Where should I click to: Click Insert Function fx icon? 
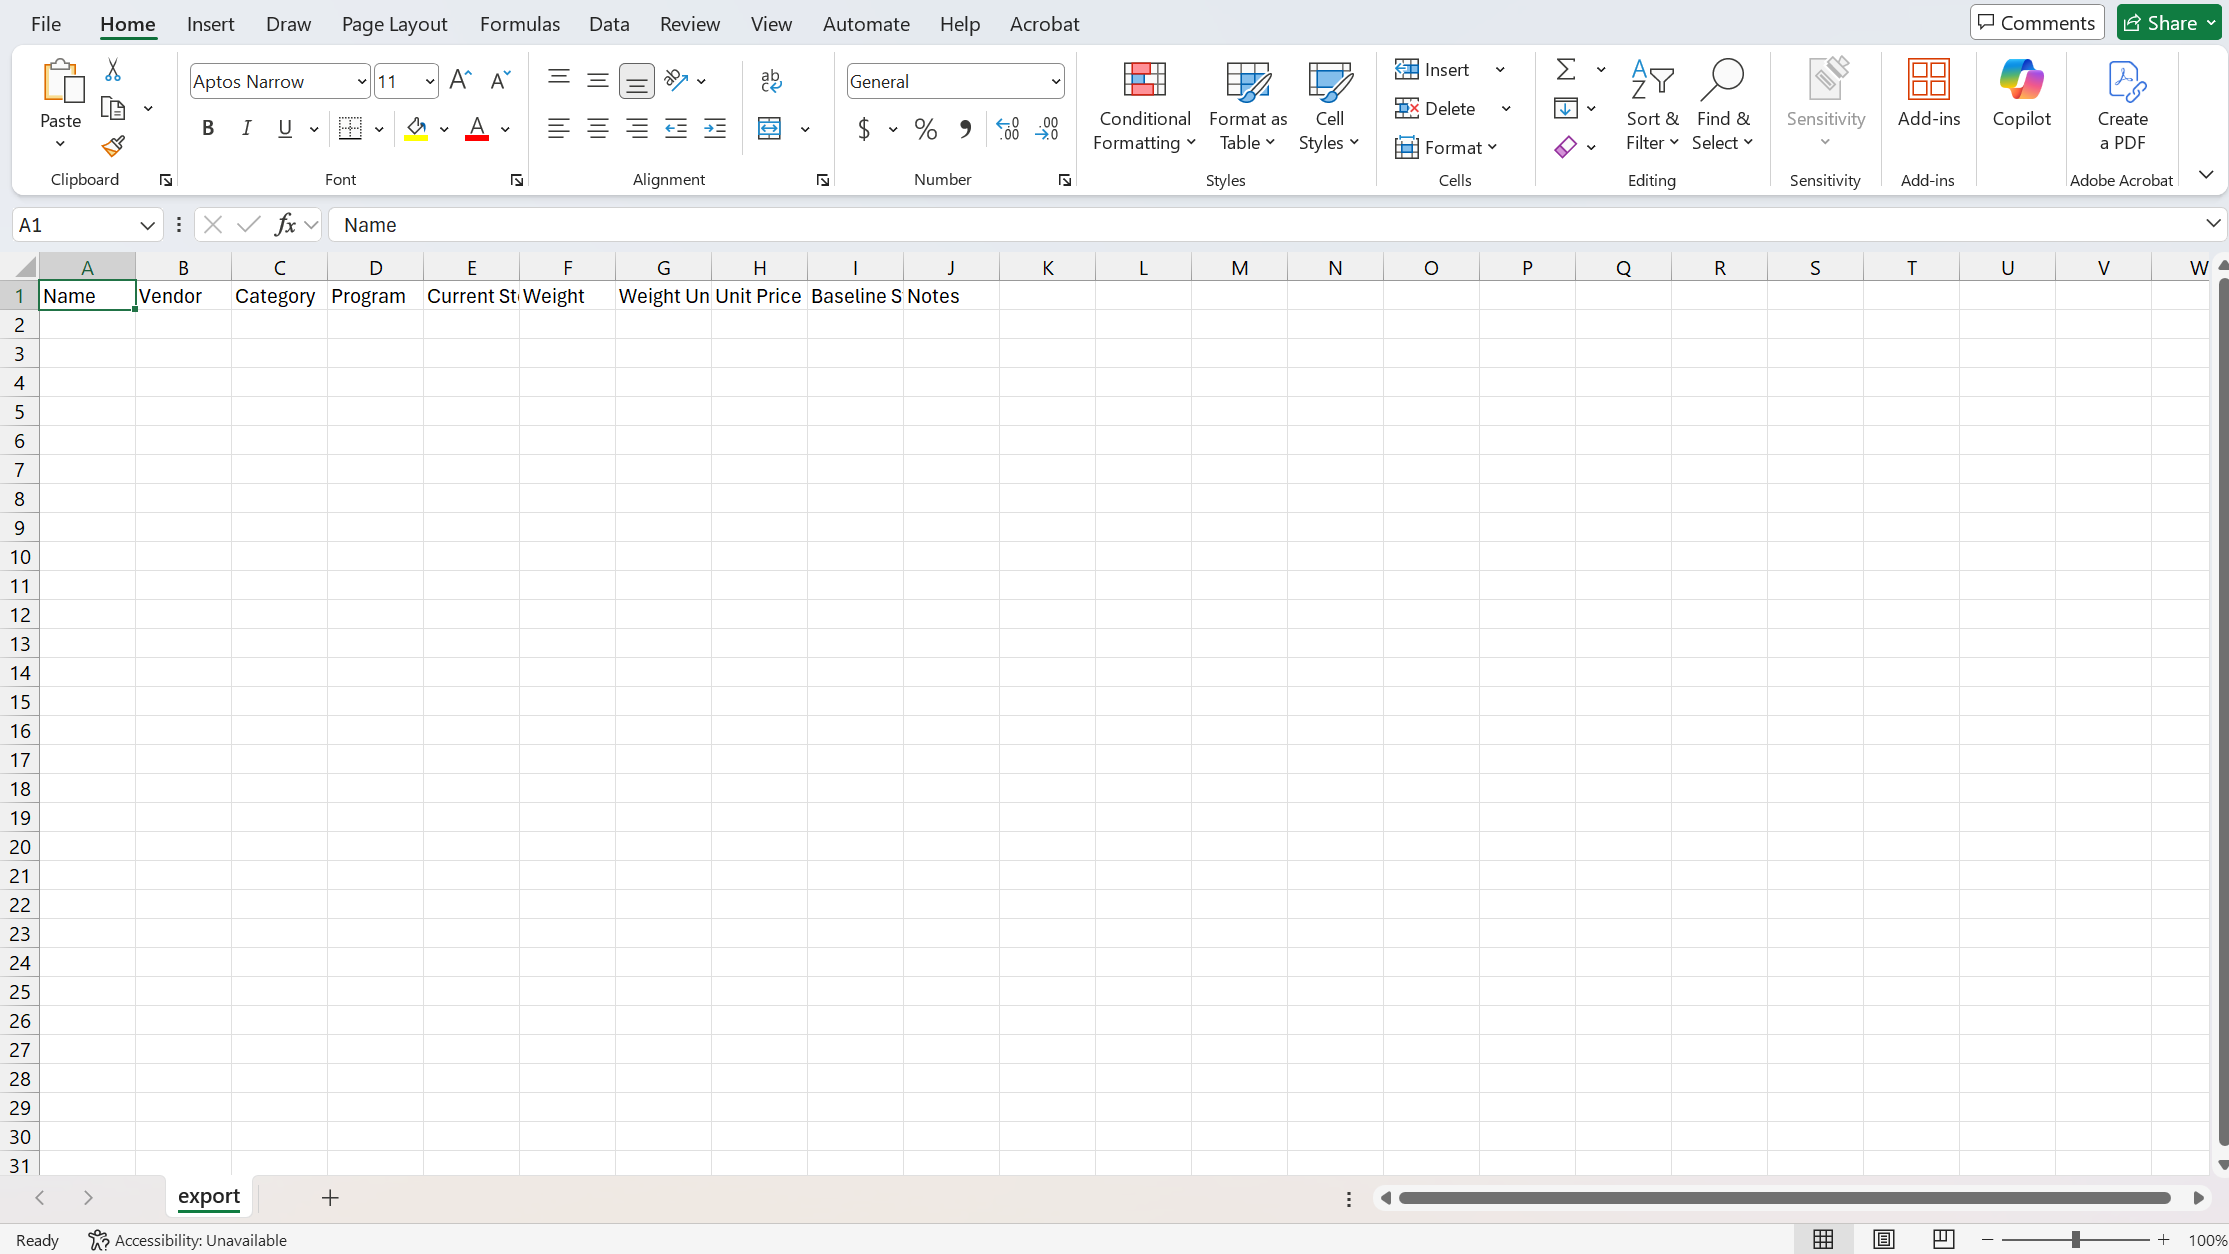point(285,225)
